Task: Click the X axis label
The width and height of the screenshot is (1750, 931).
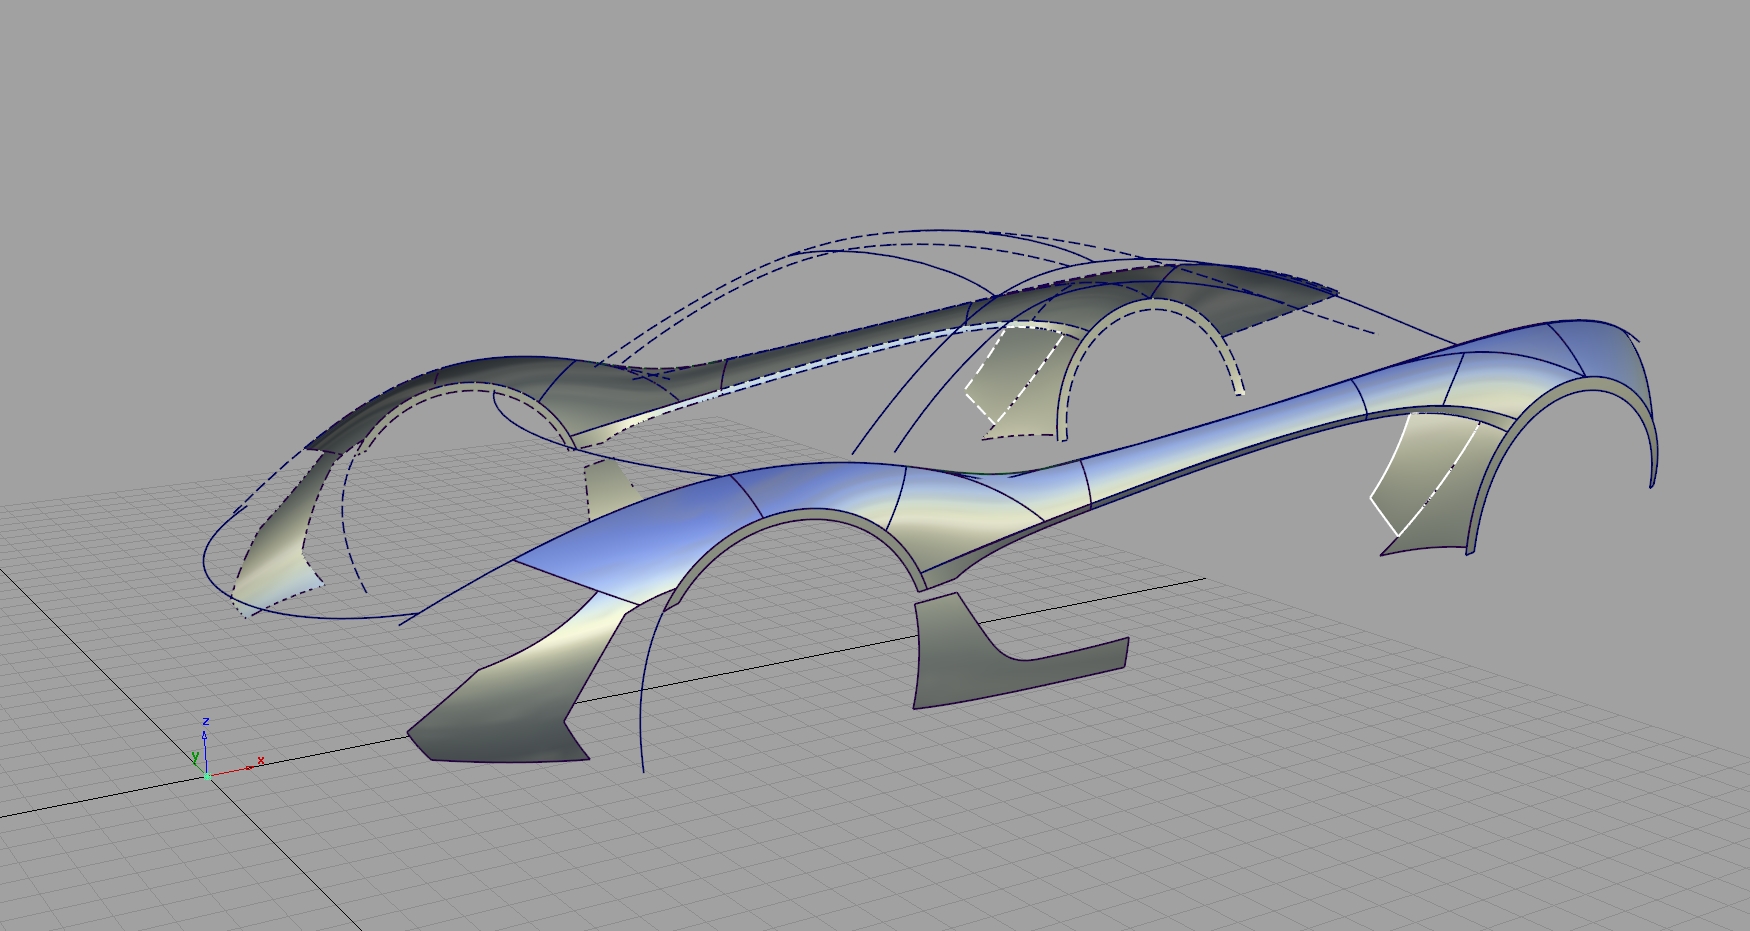Action: [261, 760]
